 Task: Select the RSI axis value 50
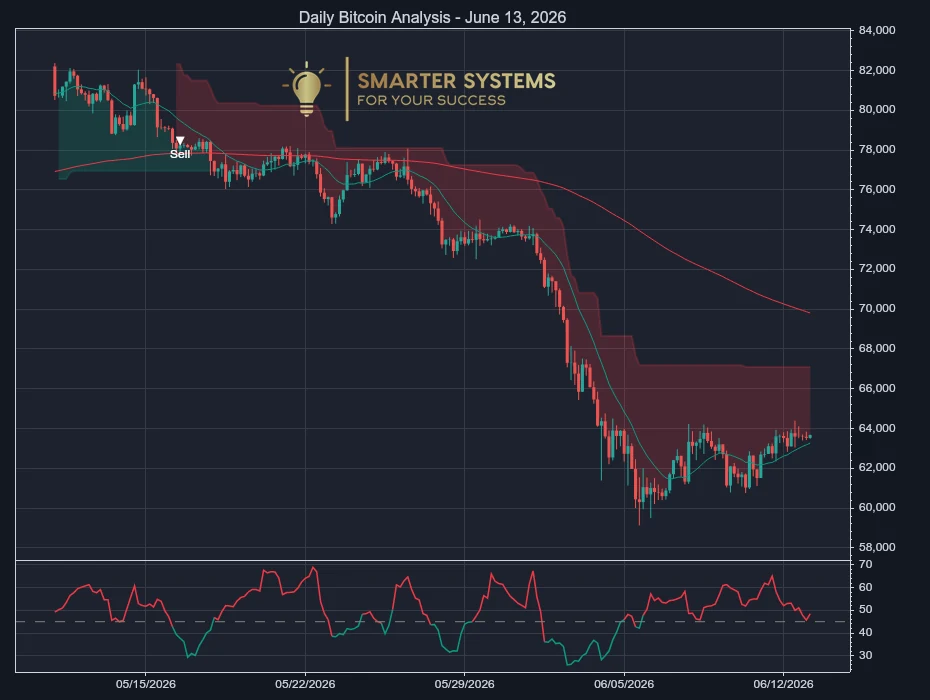pyautogui.click(x=865, y=609)
